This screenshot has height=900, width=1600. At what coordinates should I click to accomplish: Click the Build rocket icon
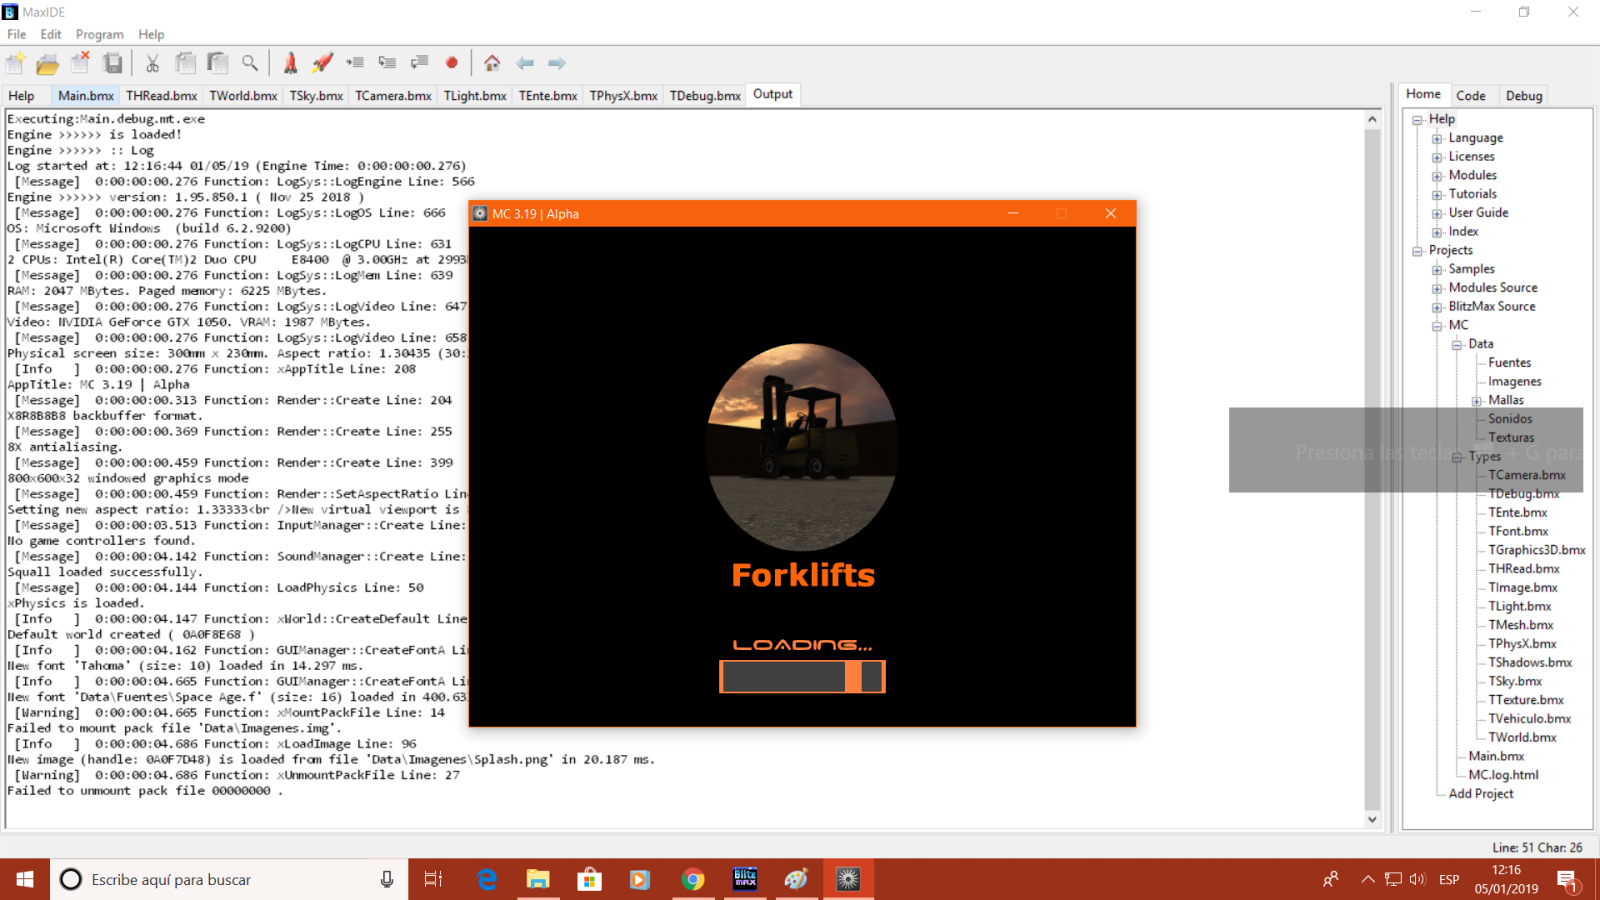pos(290,63)
